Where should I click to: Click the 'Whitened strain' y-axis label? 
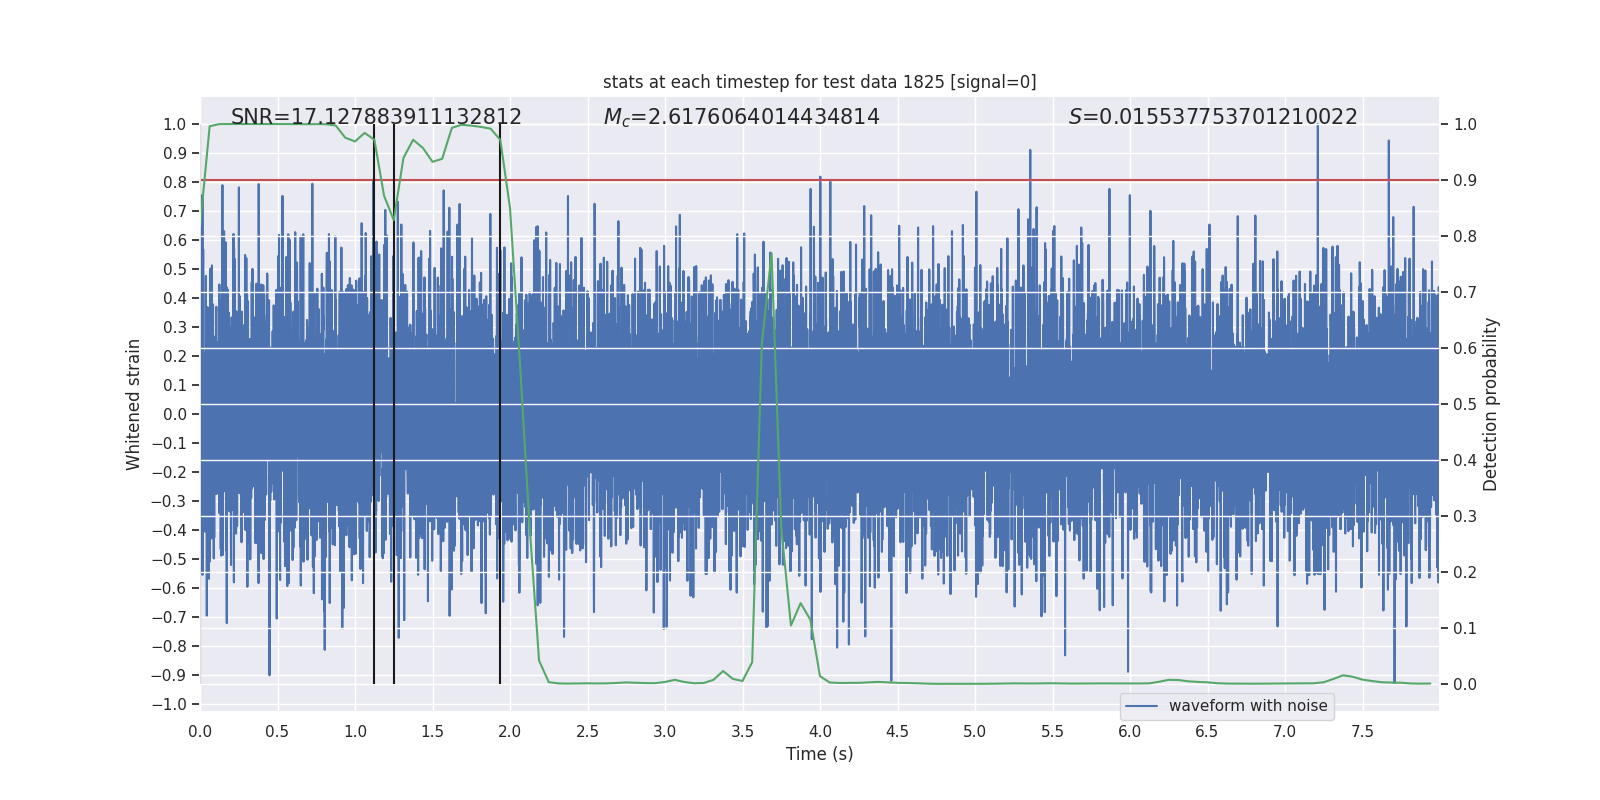(133, 404)
